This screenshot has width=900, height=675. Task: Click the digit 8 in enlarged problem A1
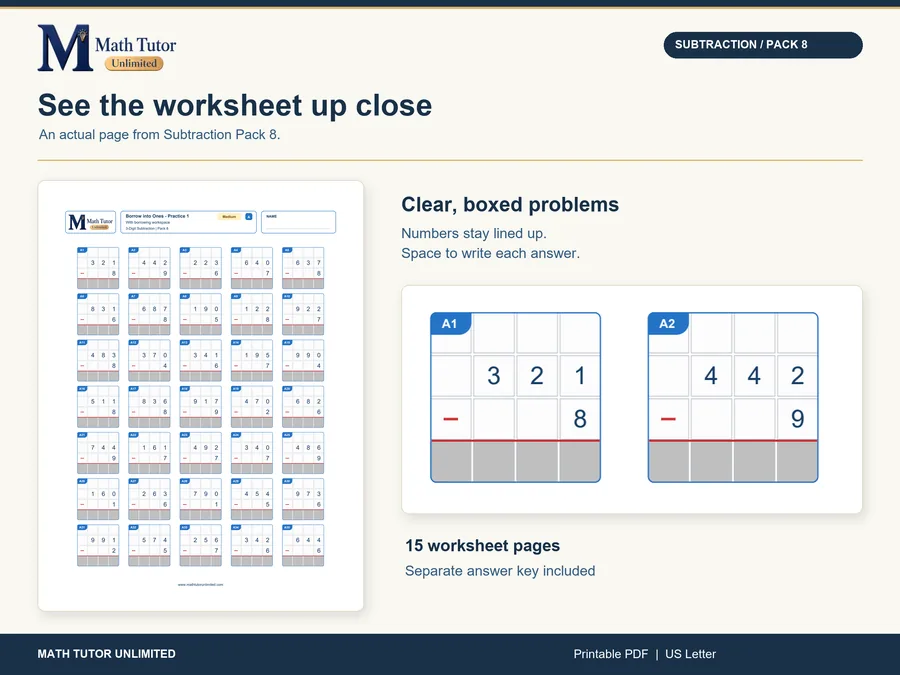pyautogui.click(x=580, y=419)
